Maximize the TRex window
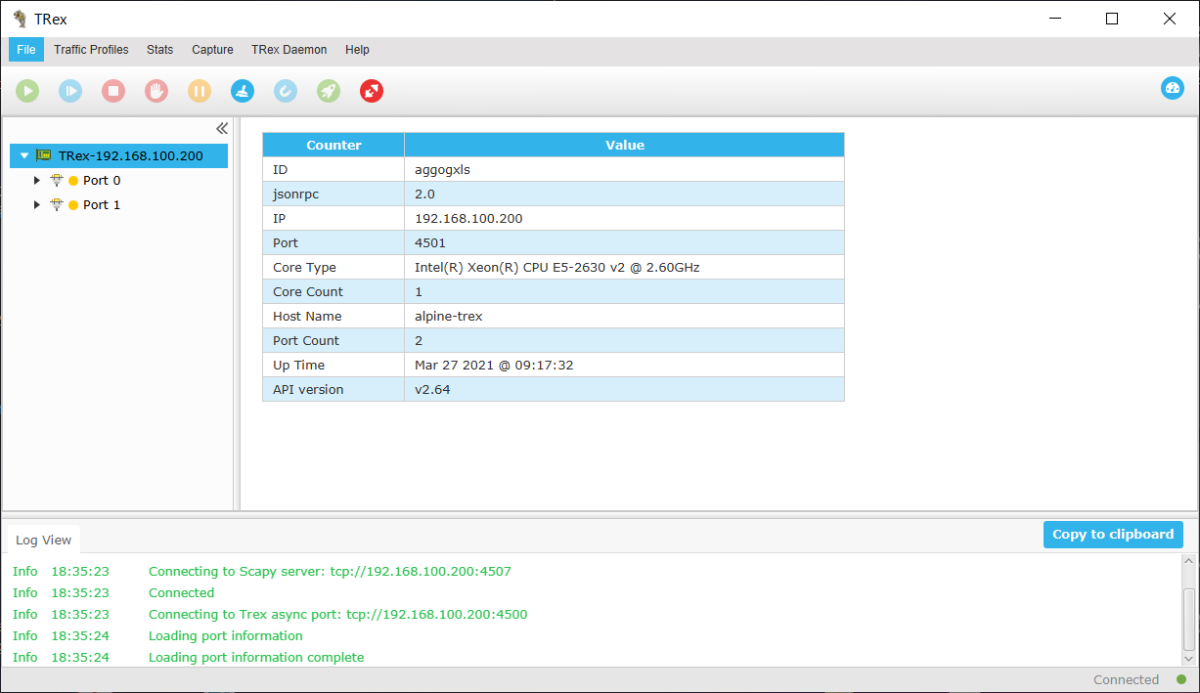The width and height of the screenshot is (1200, 693). 1112,19
